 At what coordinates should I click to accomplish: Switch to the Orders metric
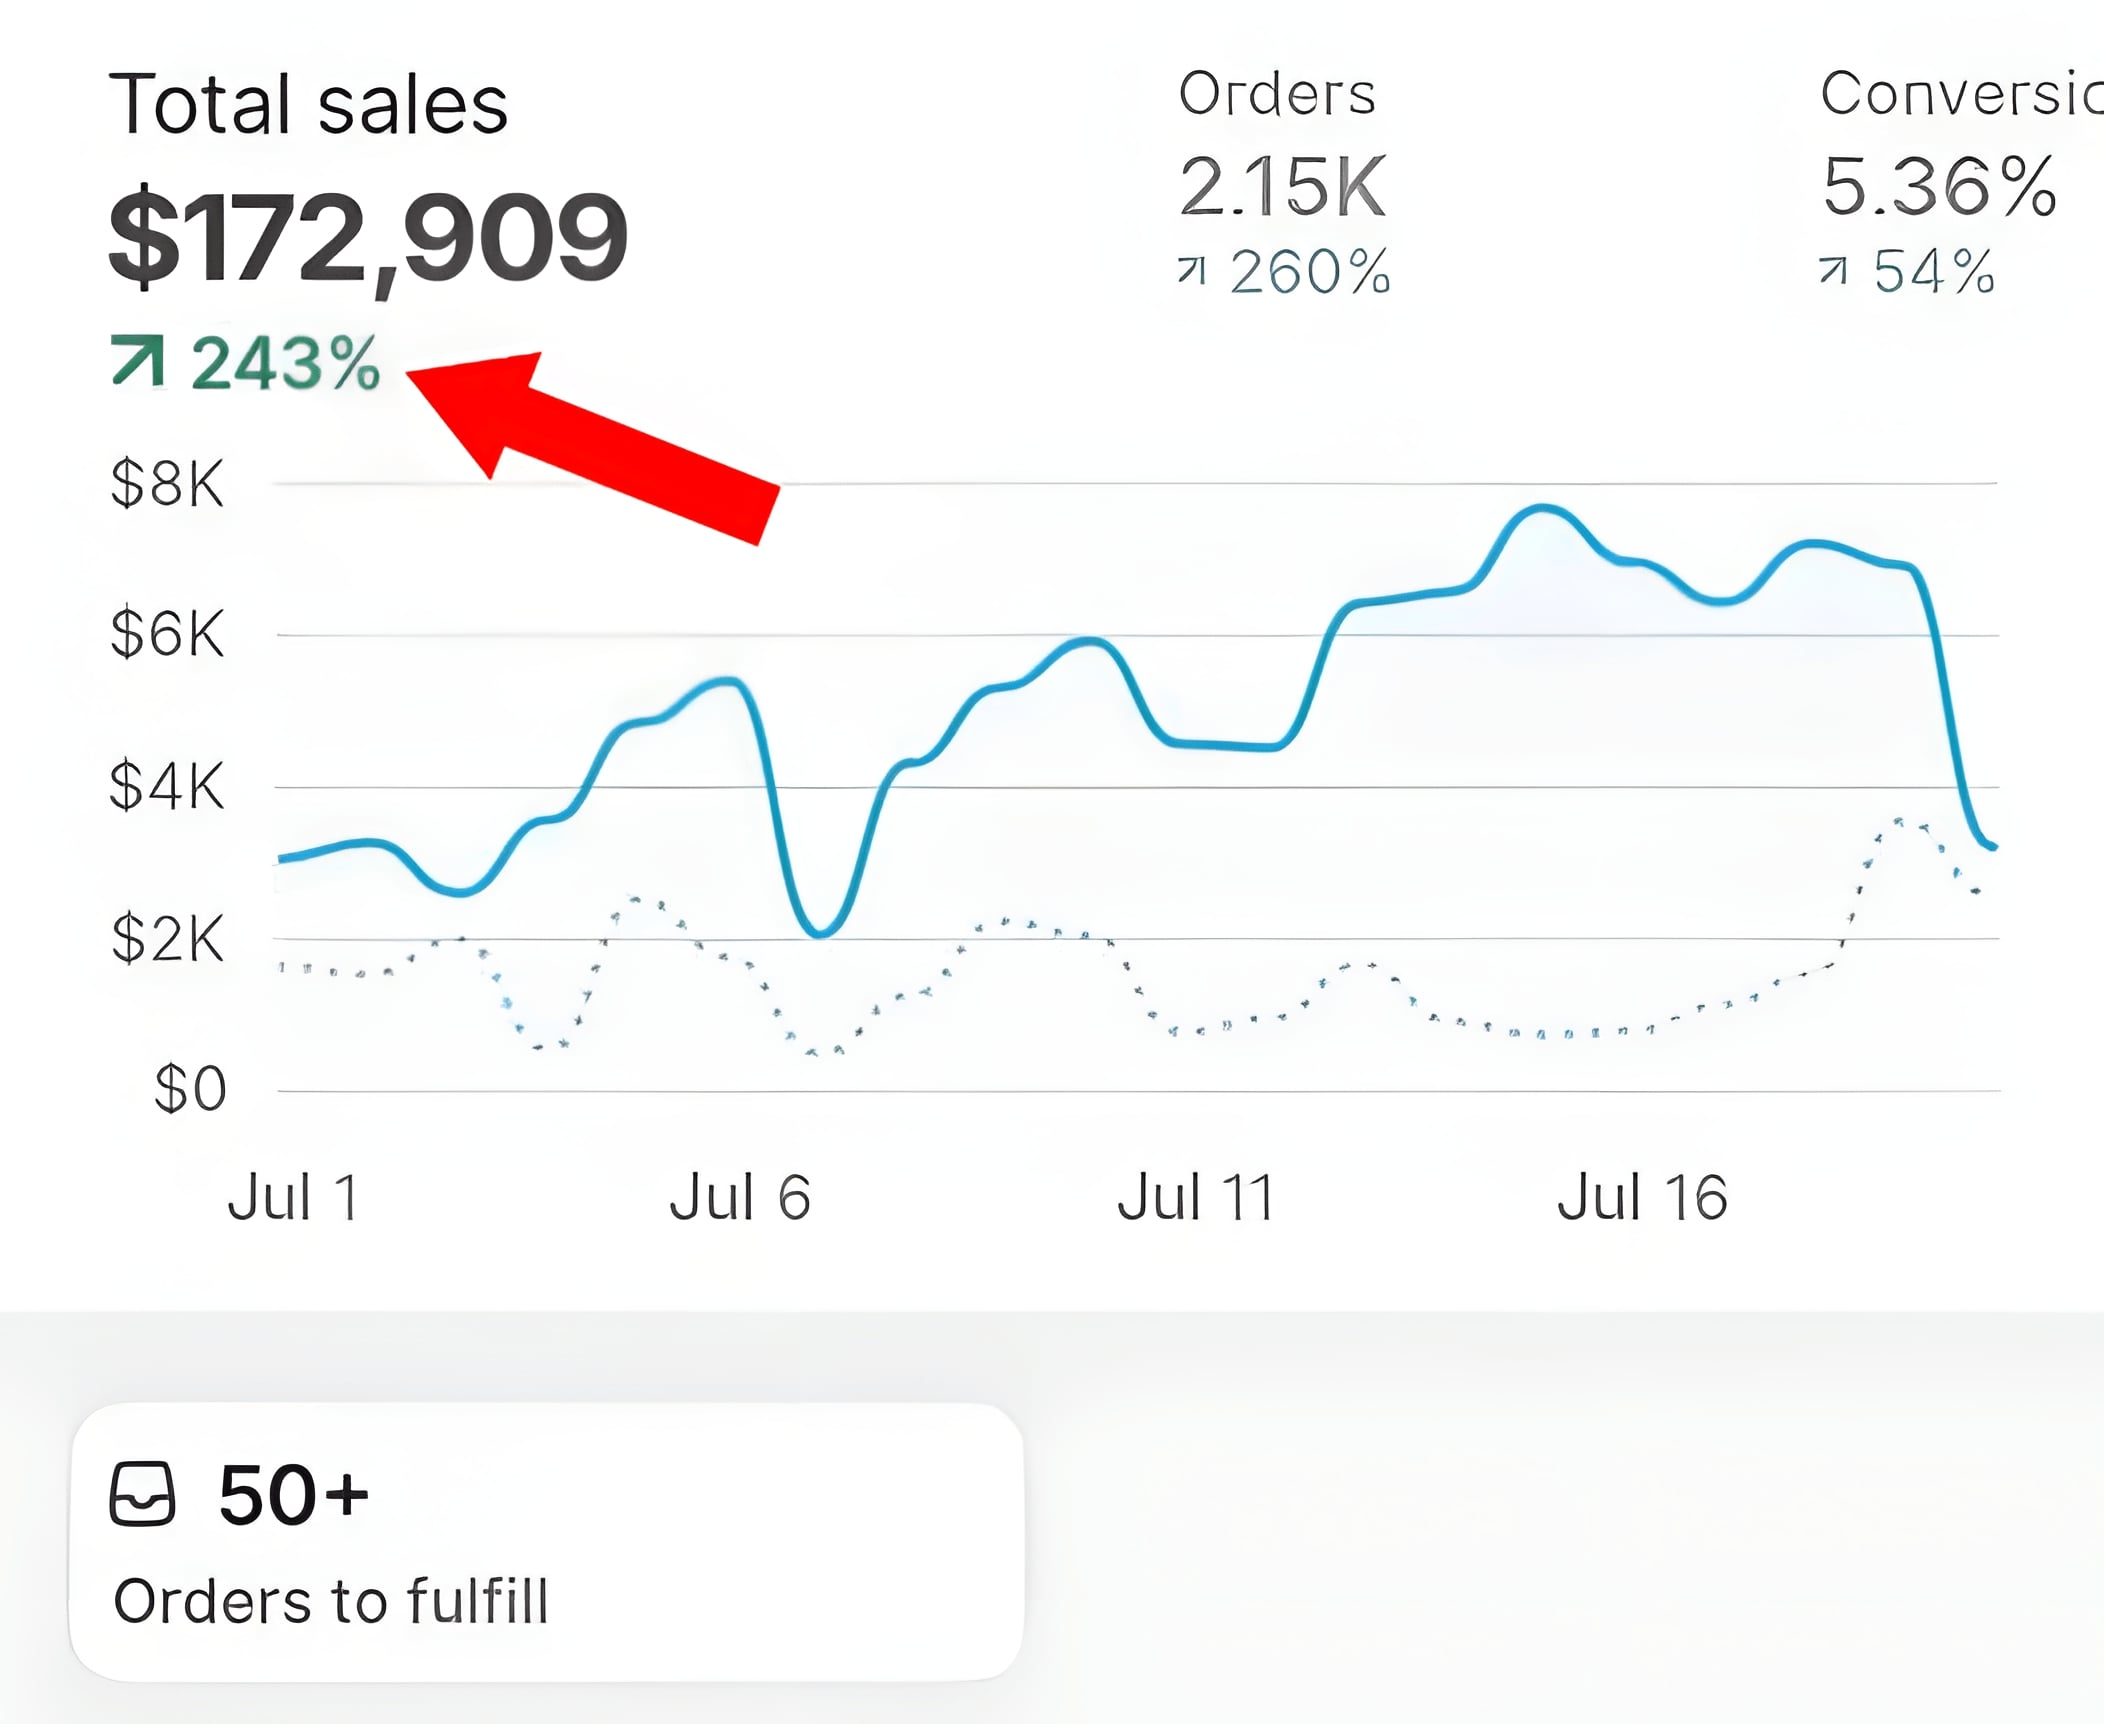point(1277,94)
